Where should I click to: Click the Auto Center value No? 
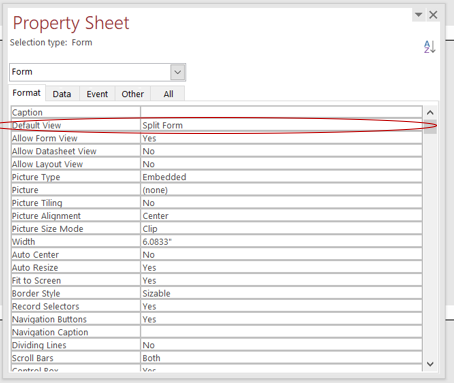pyautogui.click(x=281, y=255)
